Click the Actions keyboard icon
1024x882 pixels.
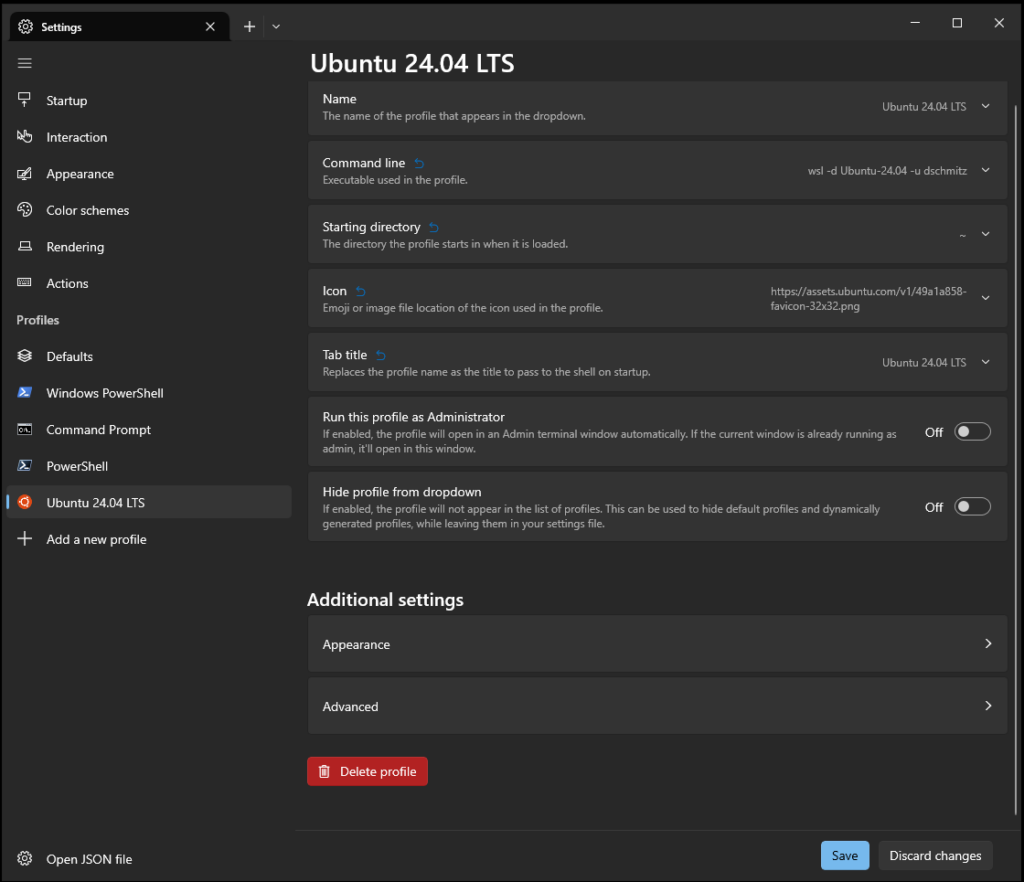[x=25, y=283]
